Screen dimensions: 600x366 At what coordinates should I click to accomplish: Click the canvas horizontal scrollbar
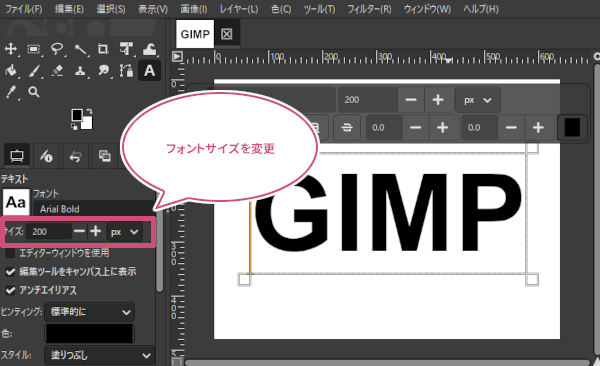coord(387,362)
